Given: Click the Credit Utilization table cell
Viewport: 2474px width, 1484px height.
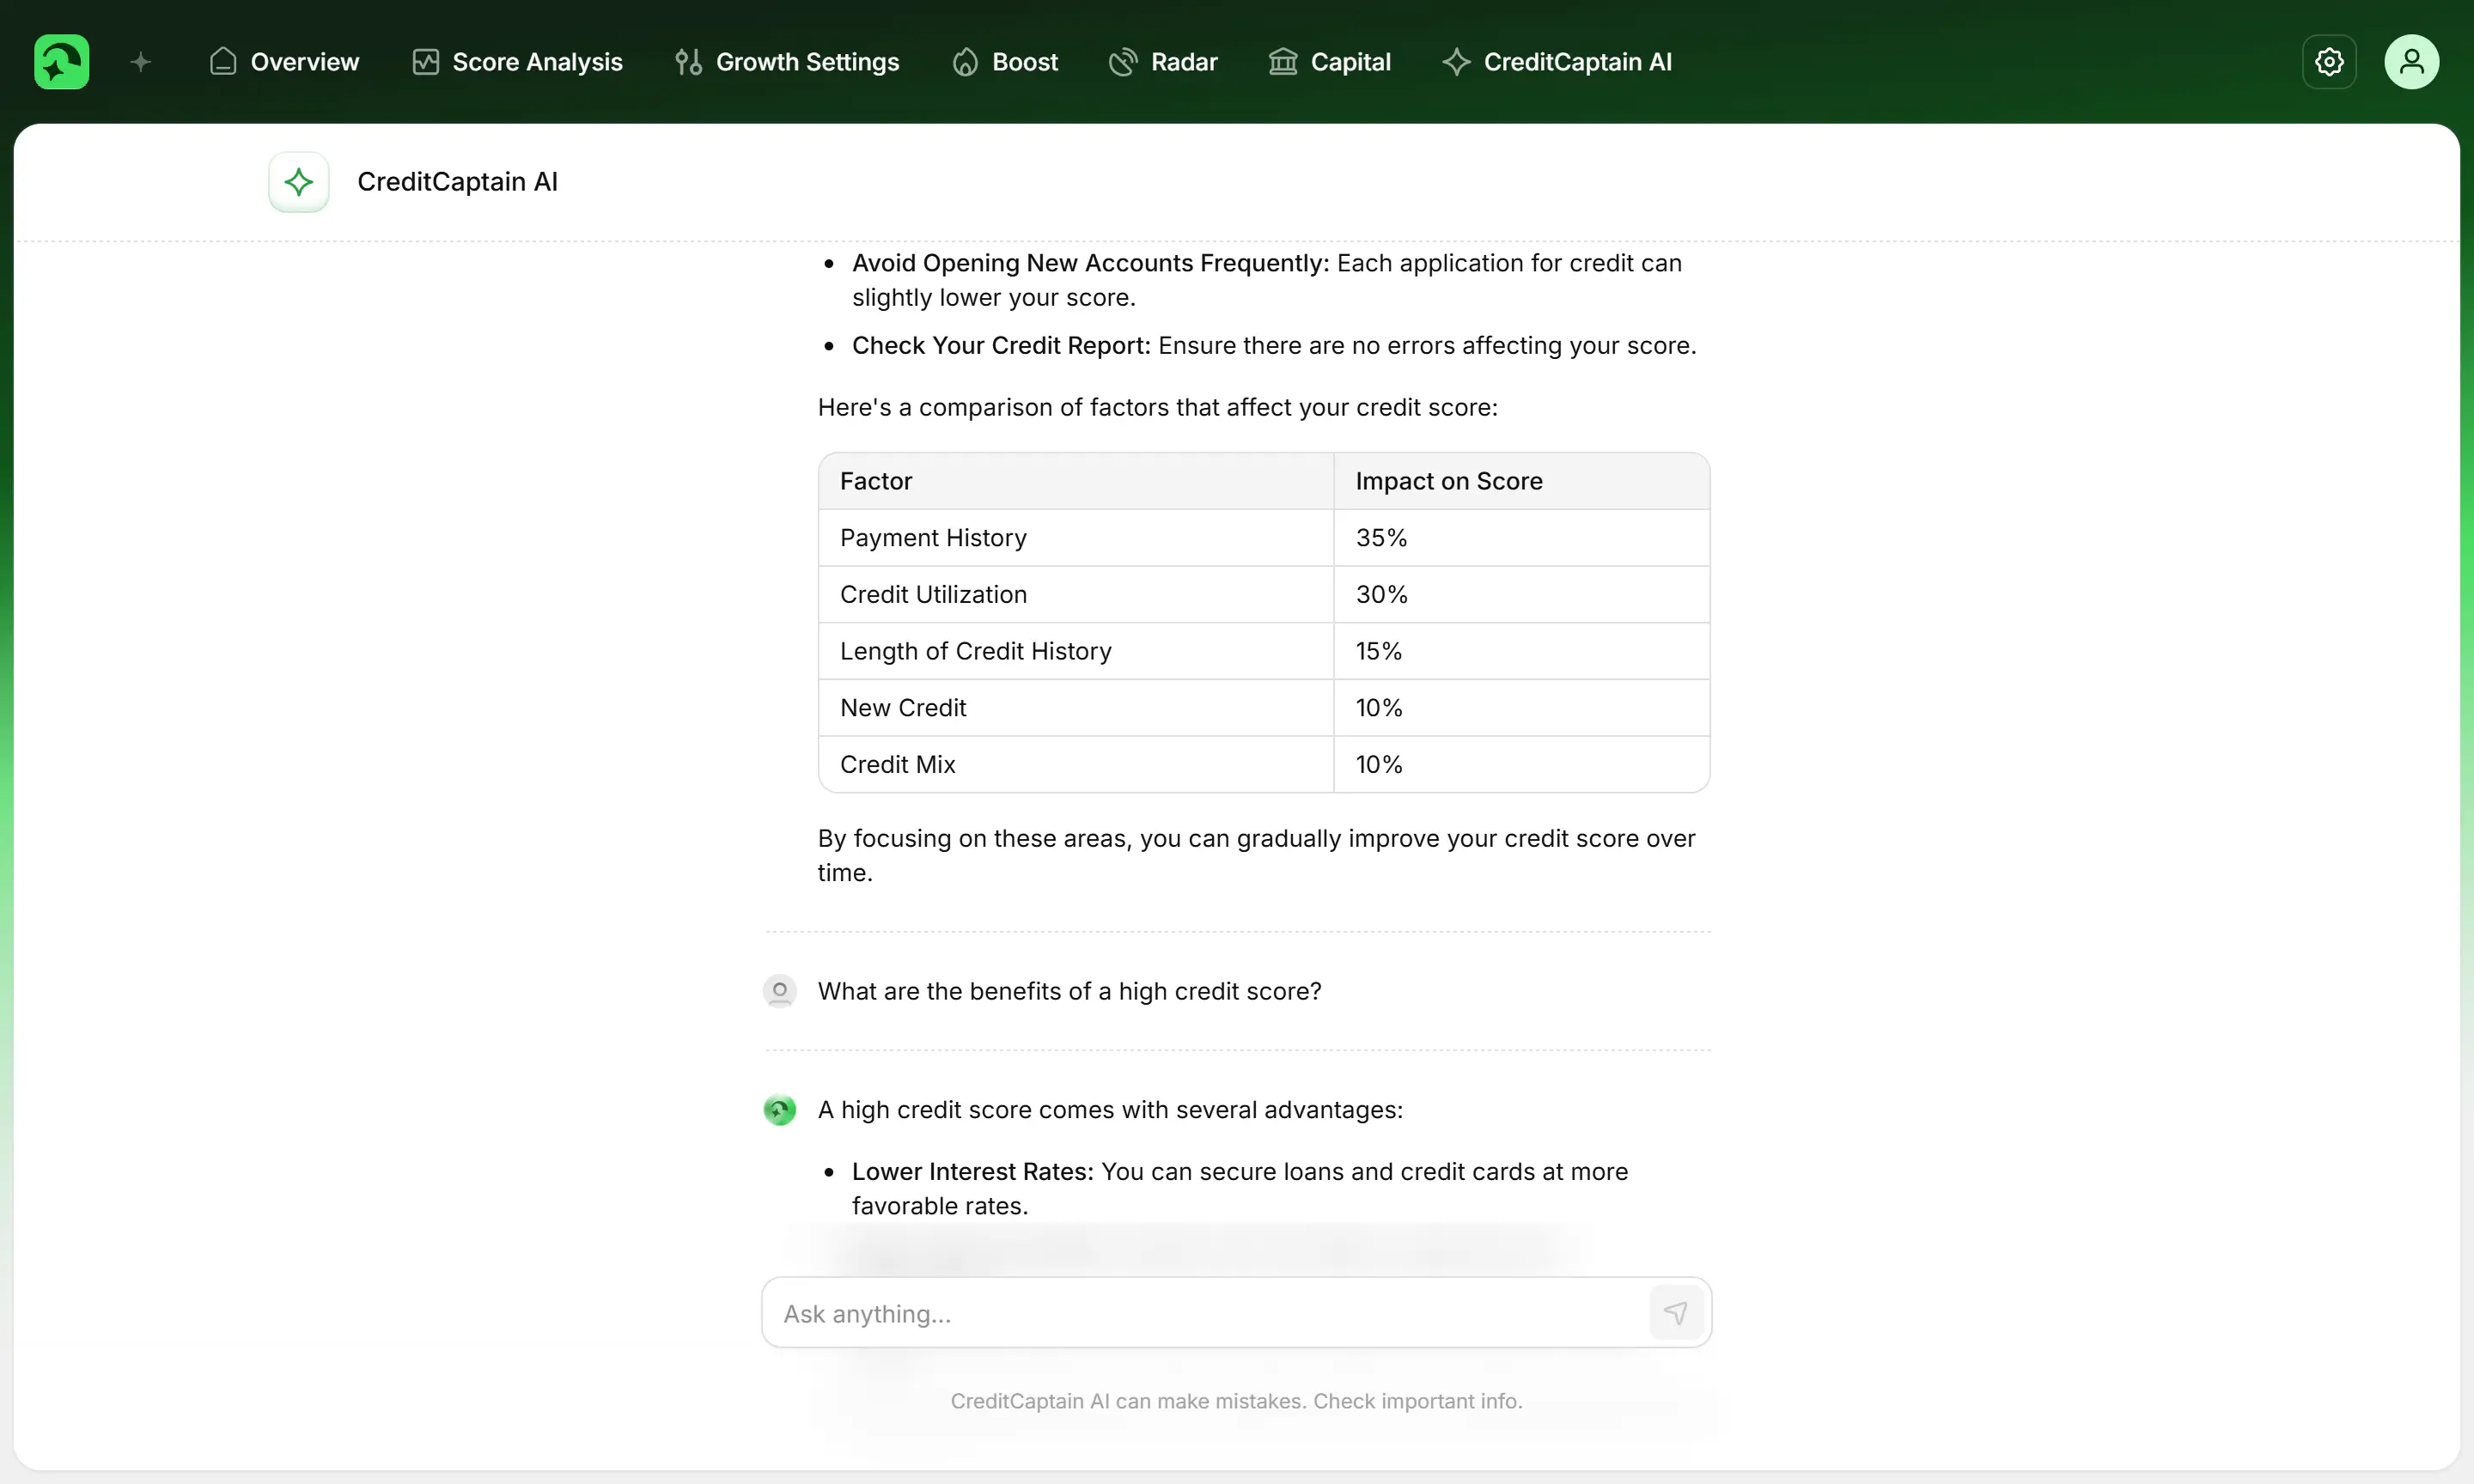Looking at the screenshot, I should pyautogui.click(x=933, y=595).
